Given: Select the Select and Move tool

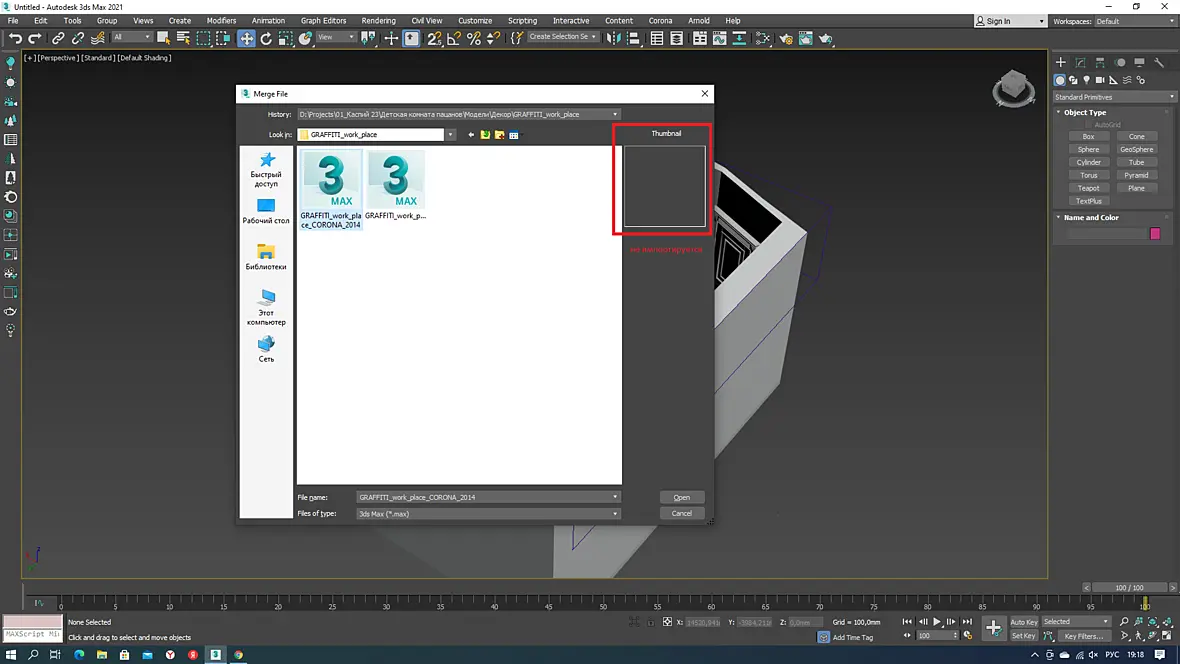Looking at the screenshot, I should 246,38.
